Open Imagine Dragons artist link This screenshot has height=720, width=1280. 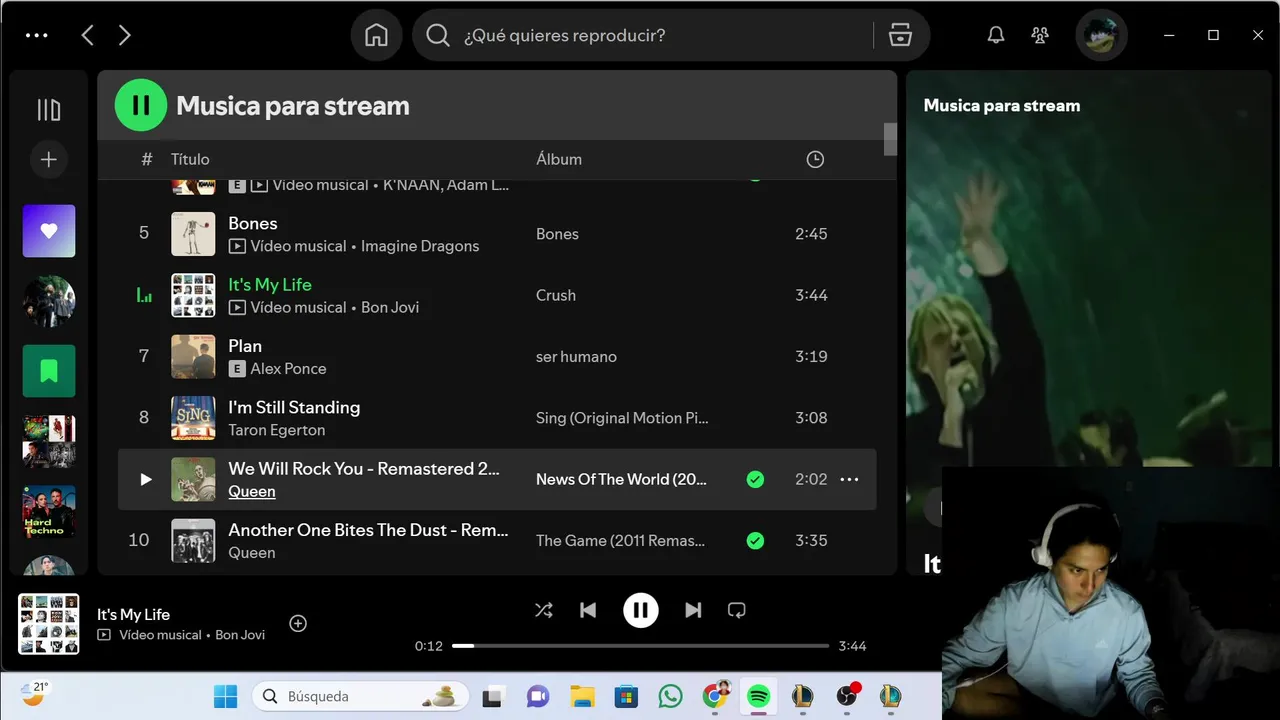(420, 246)
